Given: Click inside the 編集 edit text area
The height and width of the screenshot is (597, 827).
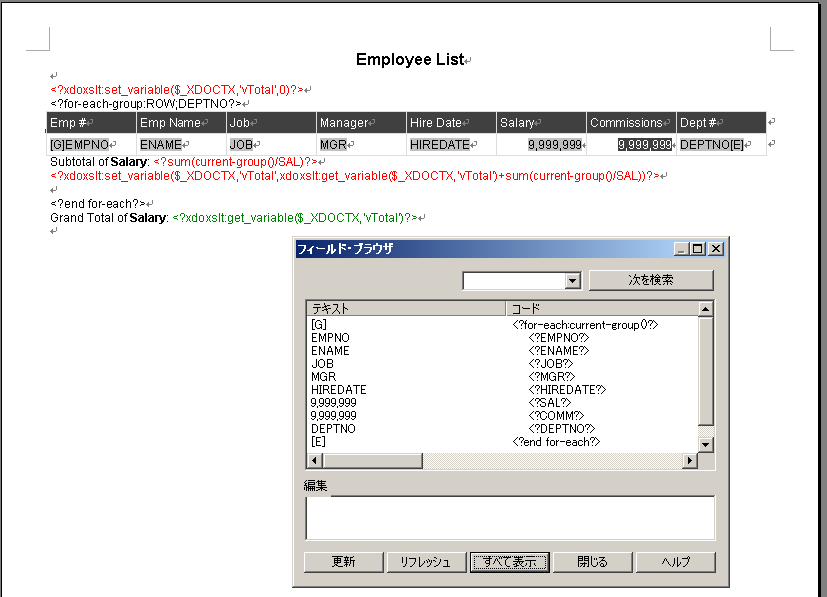Looking at the screenshot, I should point(510,518).
